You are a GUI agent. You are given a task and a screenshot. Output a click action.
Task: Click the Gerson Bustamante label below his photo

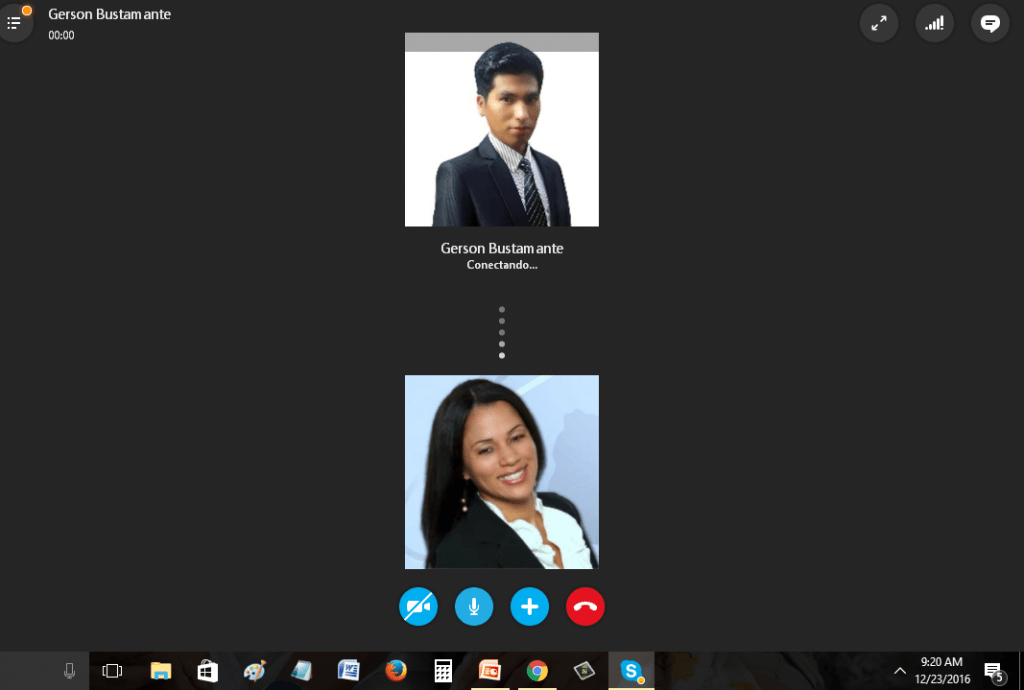tap(502, 248)
